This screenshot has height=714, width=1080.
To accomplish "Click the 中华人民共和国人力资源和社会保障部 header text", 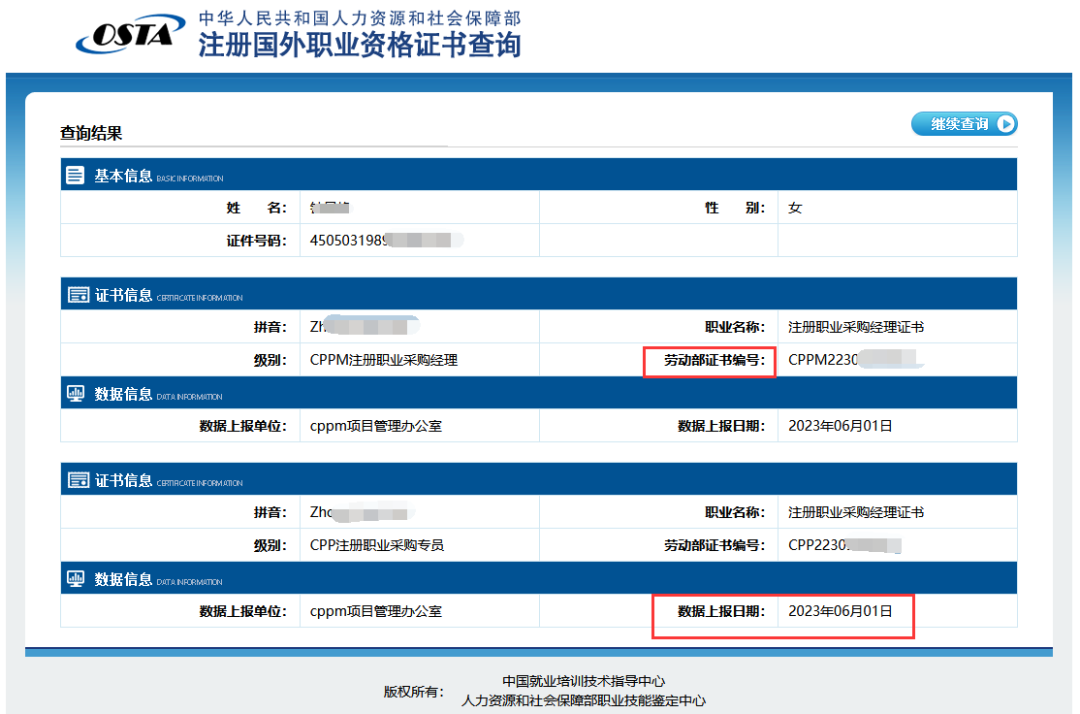I will (360, 18).
